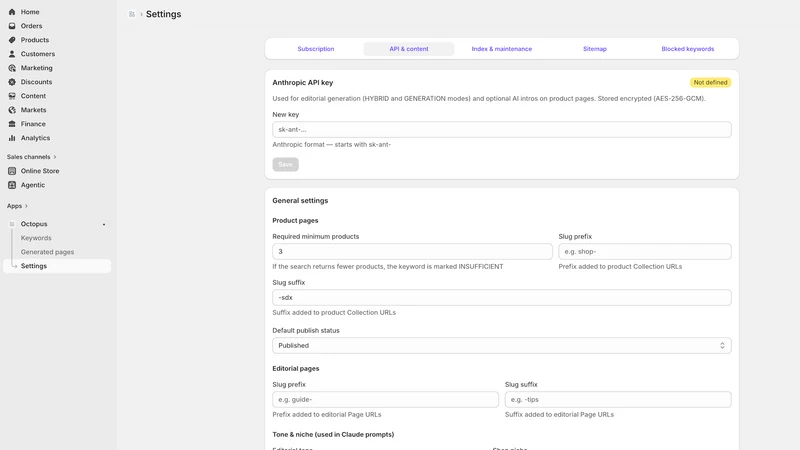Open the Home menu link
Screen dimensions: 800x450
(x=30, y=12)
